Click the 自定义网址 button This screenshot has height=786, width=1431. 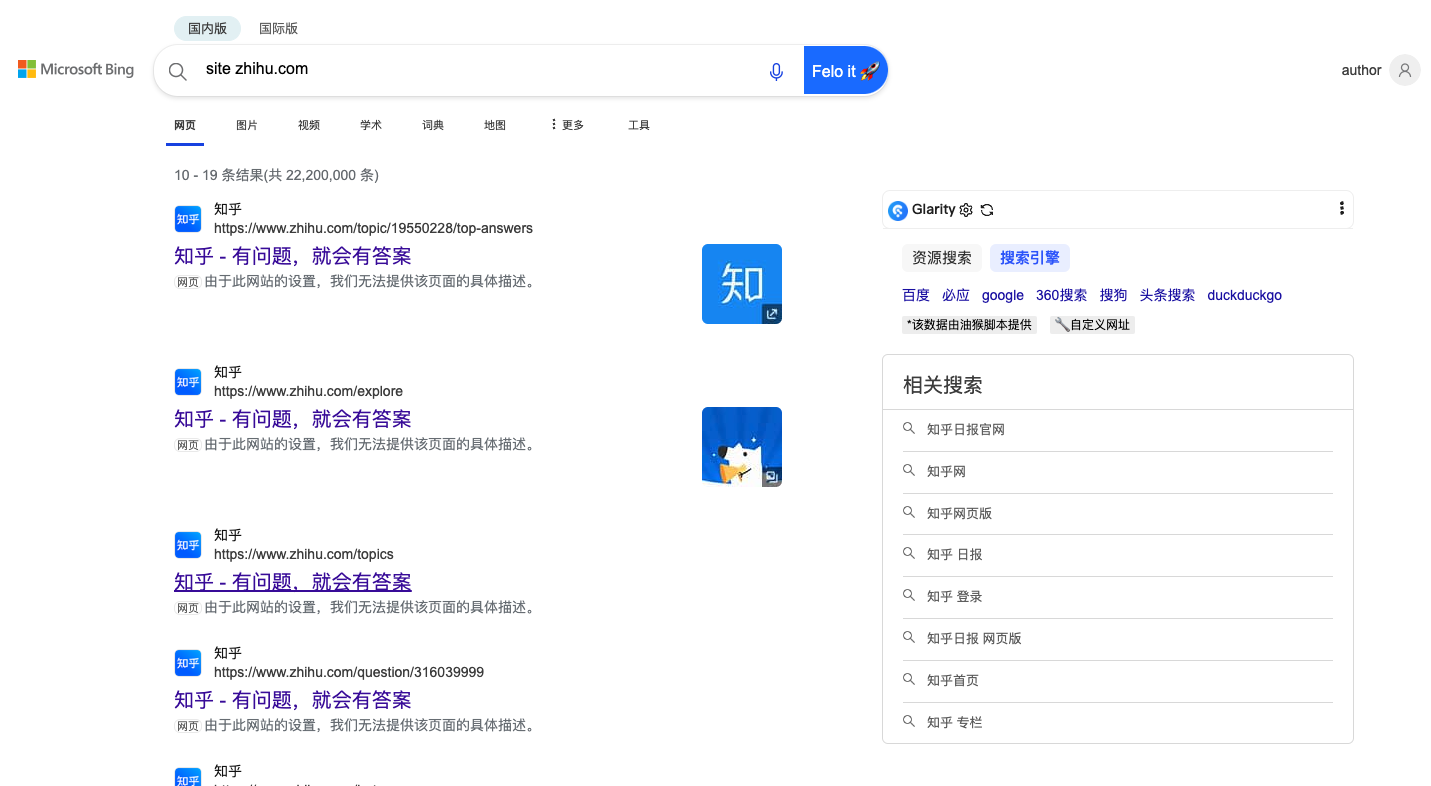pos(1092,325)
